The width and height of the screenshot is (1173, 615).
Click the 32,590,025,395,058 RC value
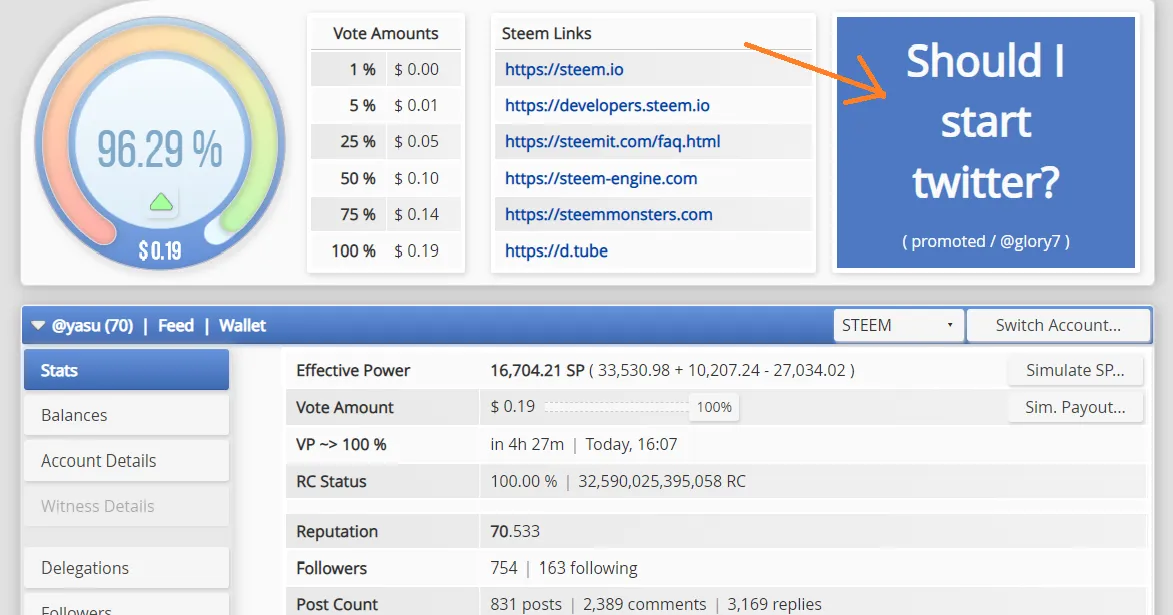(662, 481)
